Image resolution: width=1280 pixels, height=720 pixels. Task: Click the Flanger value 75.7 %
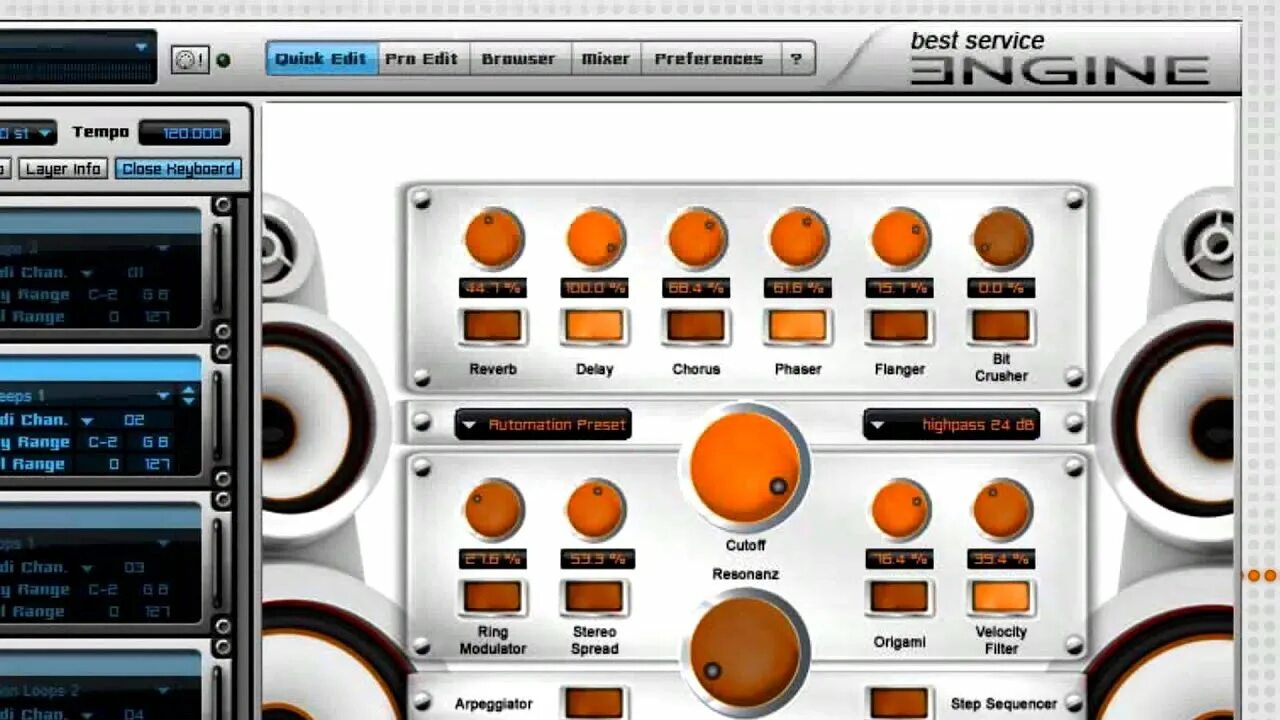click(x=900, y=288)
